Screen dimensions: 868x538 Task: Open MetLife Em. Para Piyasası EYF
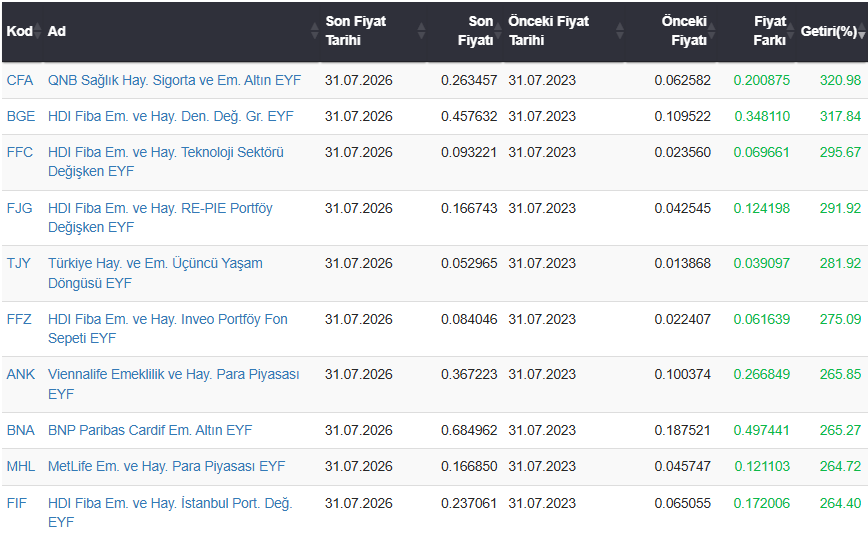[166, 466]
